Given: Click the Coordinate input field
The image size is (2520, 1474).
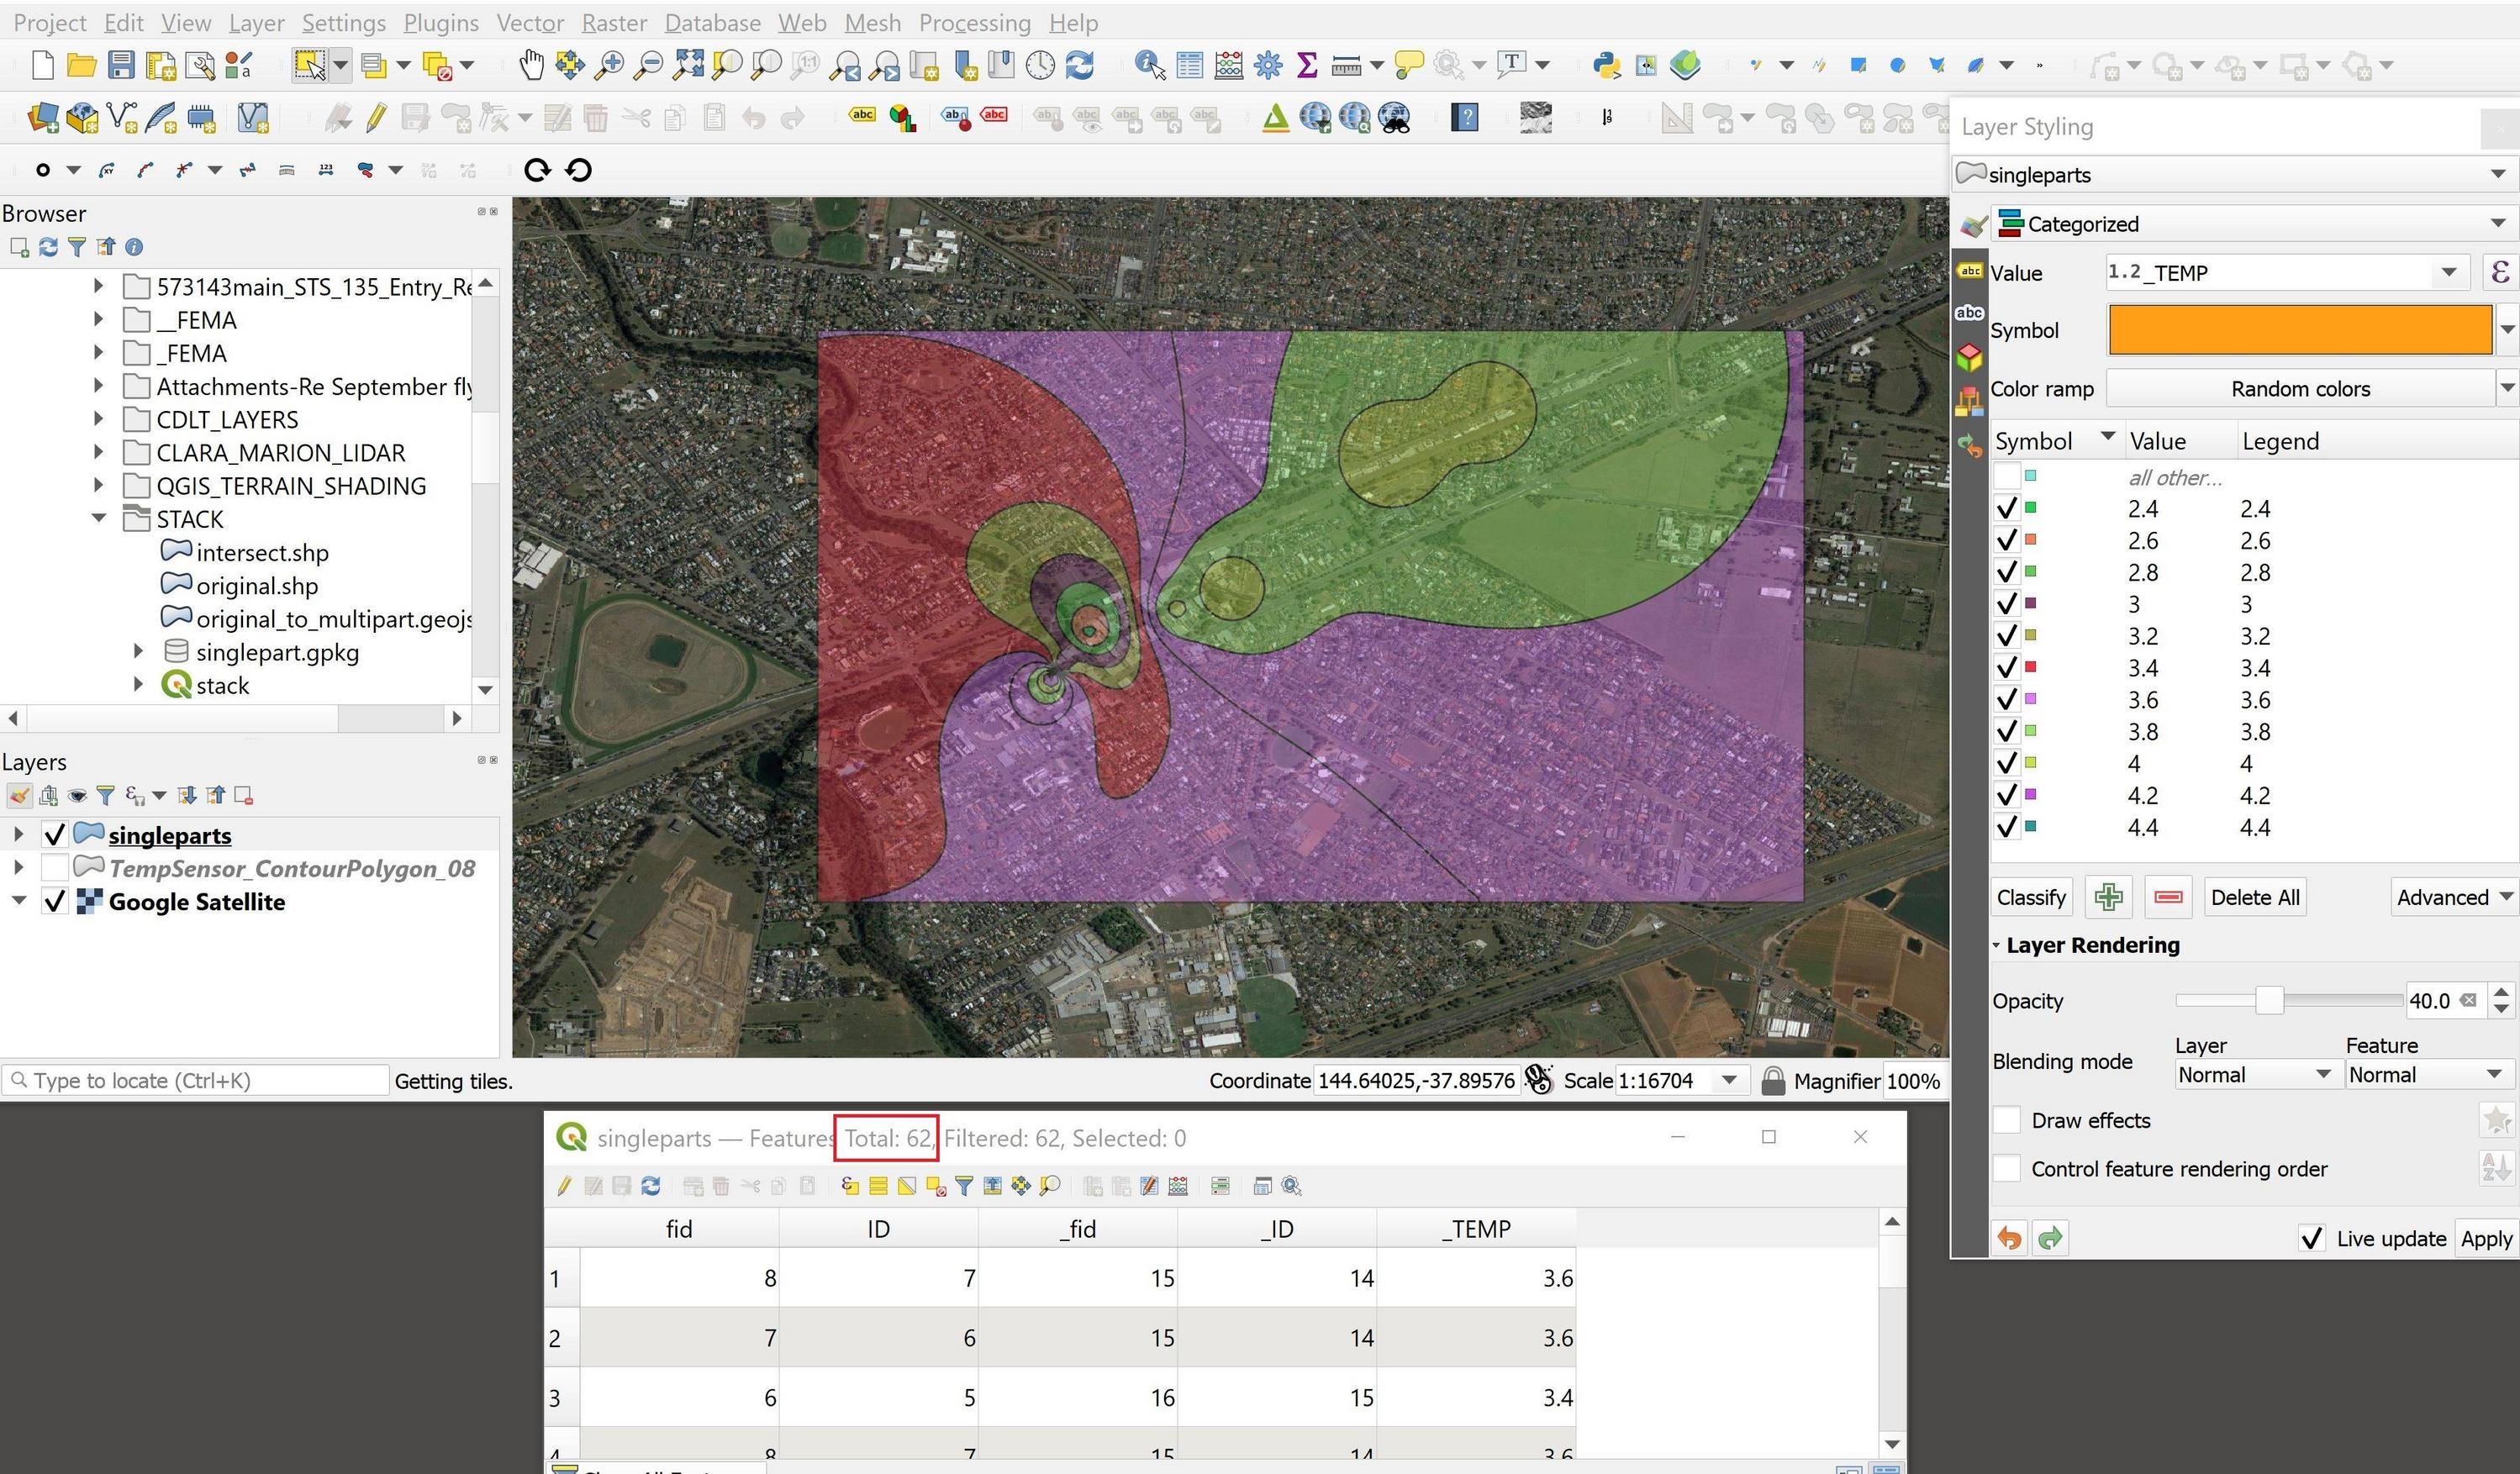Looking at the screenshot, I should [x=1416, y=1080].
